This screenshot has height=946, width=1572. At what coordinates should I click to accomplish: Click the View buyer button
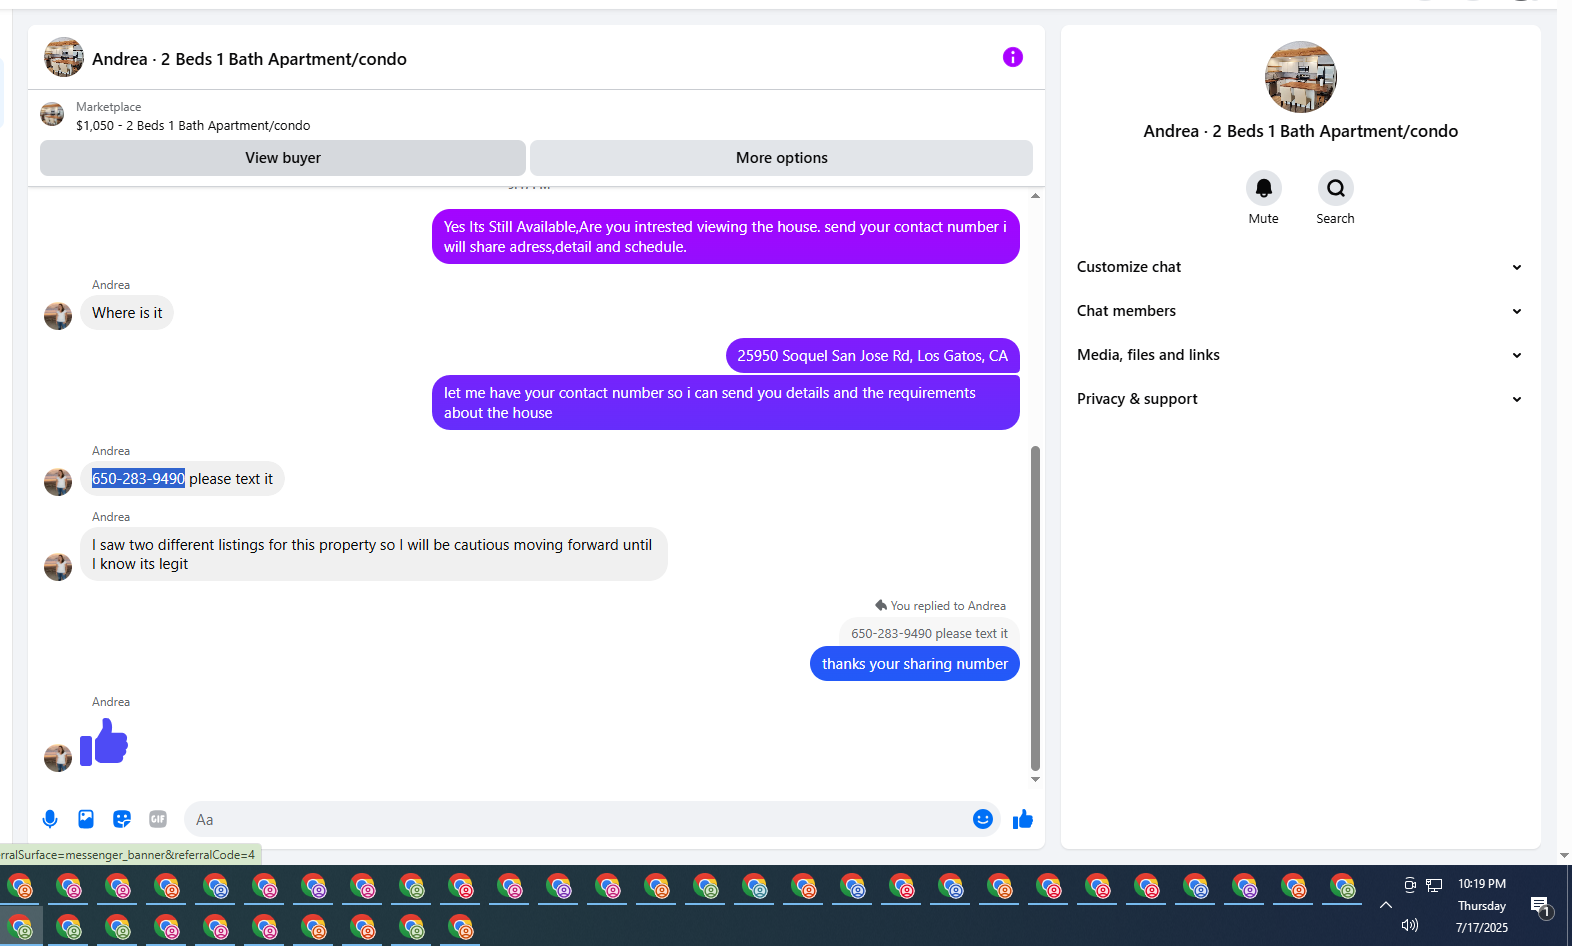(283, 158)
